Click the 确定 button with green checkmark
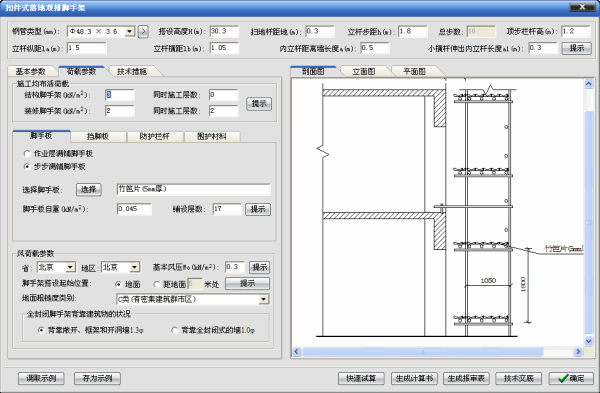The image size is (600, 393). (571, 378)
